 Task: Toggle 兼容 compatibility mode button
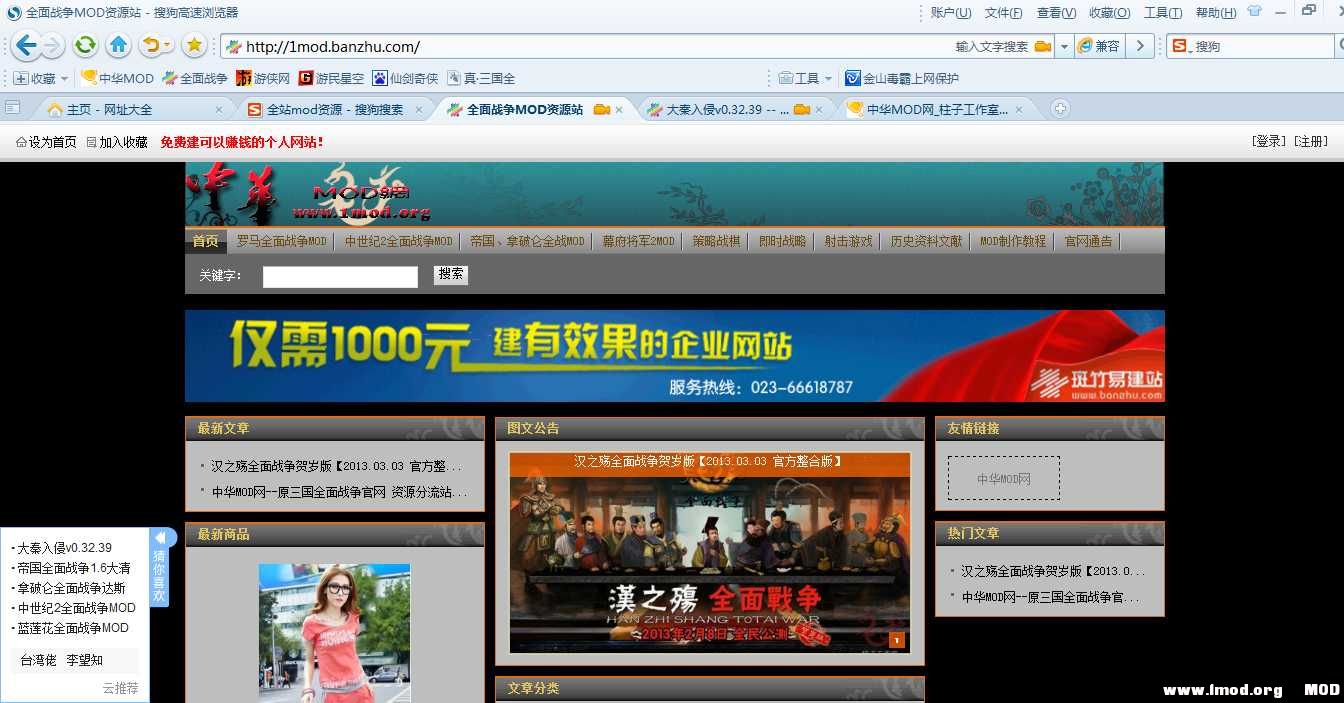tap(1098, 46)
